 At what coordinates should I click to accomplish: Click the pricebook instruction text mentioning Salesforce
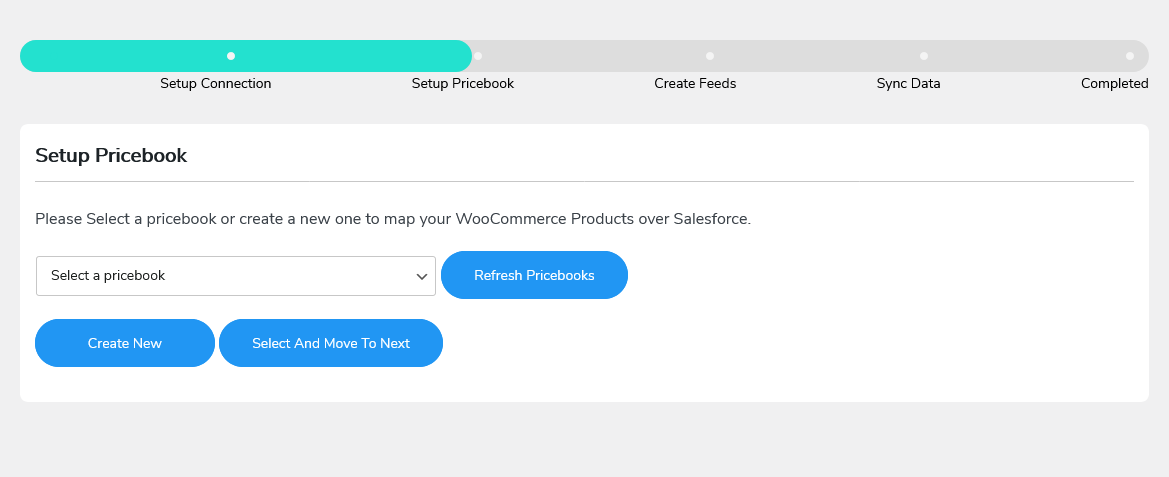point(393,218)
